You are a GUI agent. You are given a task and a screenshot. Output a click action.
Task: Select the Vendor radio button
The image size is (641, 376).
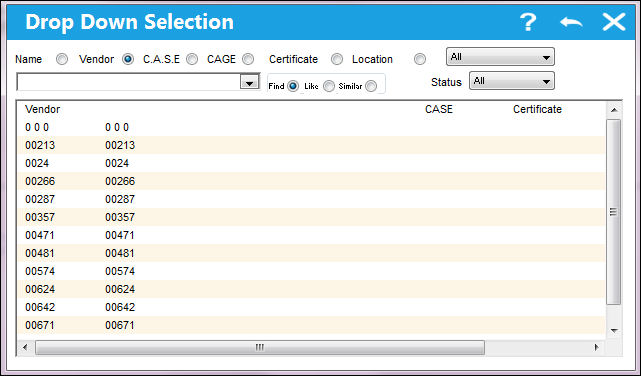128,59
